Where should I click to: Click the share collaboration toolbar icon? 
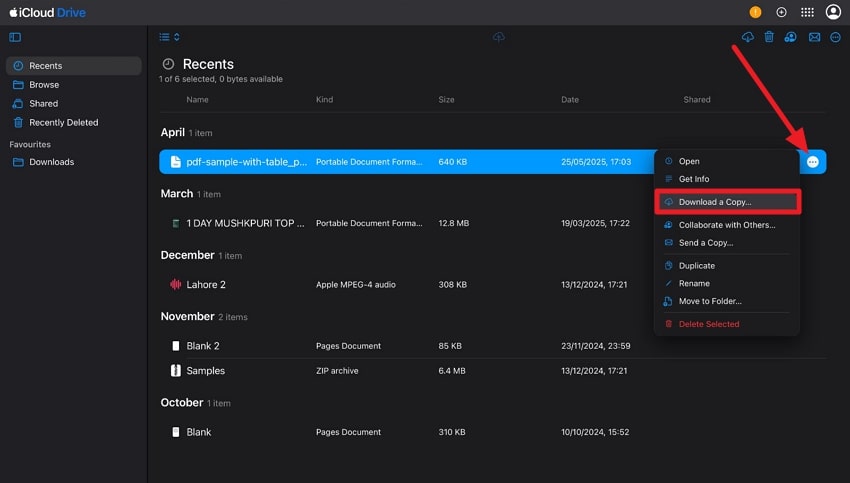790,37
